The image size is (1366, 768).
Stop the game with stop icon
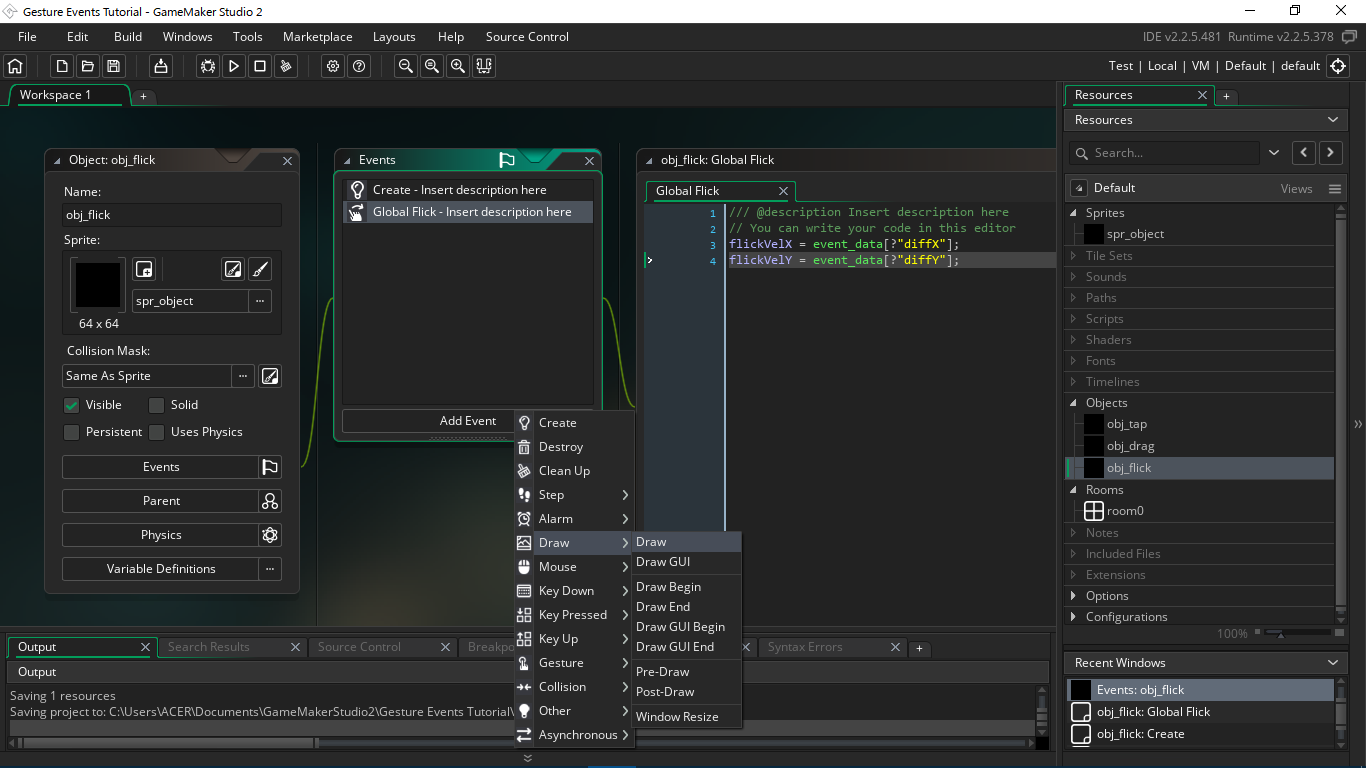tap(260, 66)
